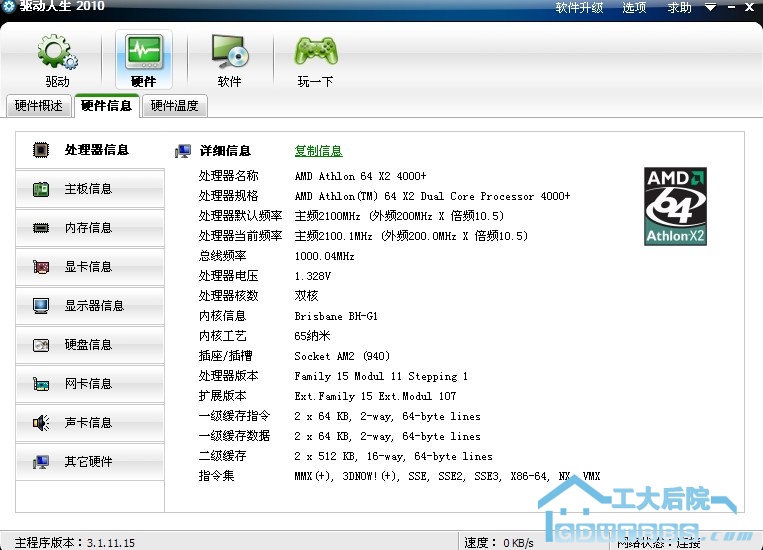Click the 一级缓存指令 cache value
The height and width of the screenshot is (550, 763).
tap(387, 417)
